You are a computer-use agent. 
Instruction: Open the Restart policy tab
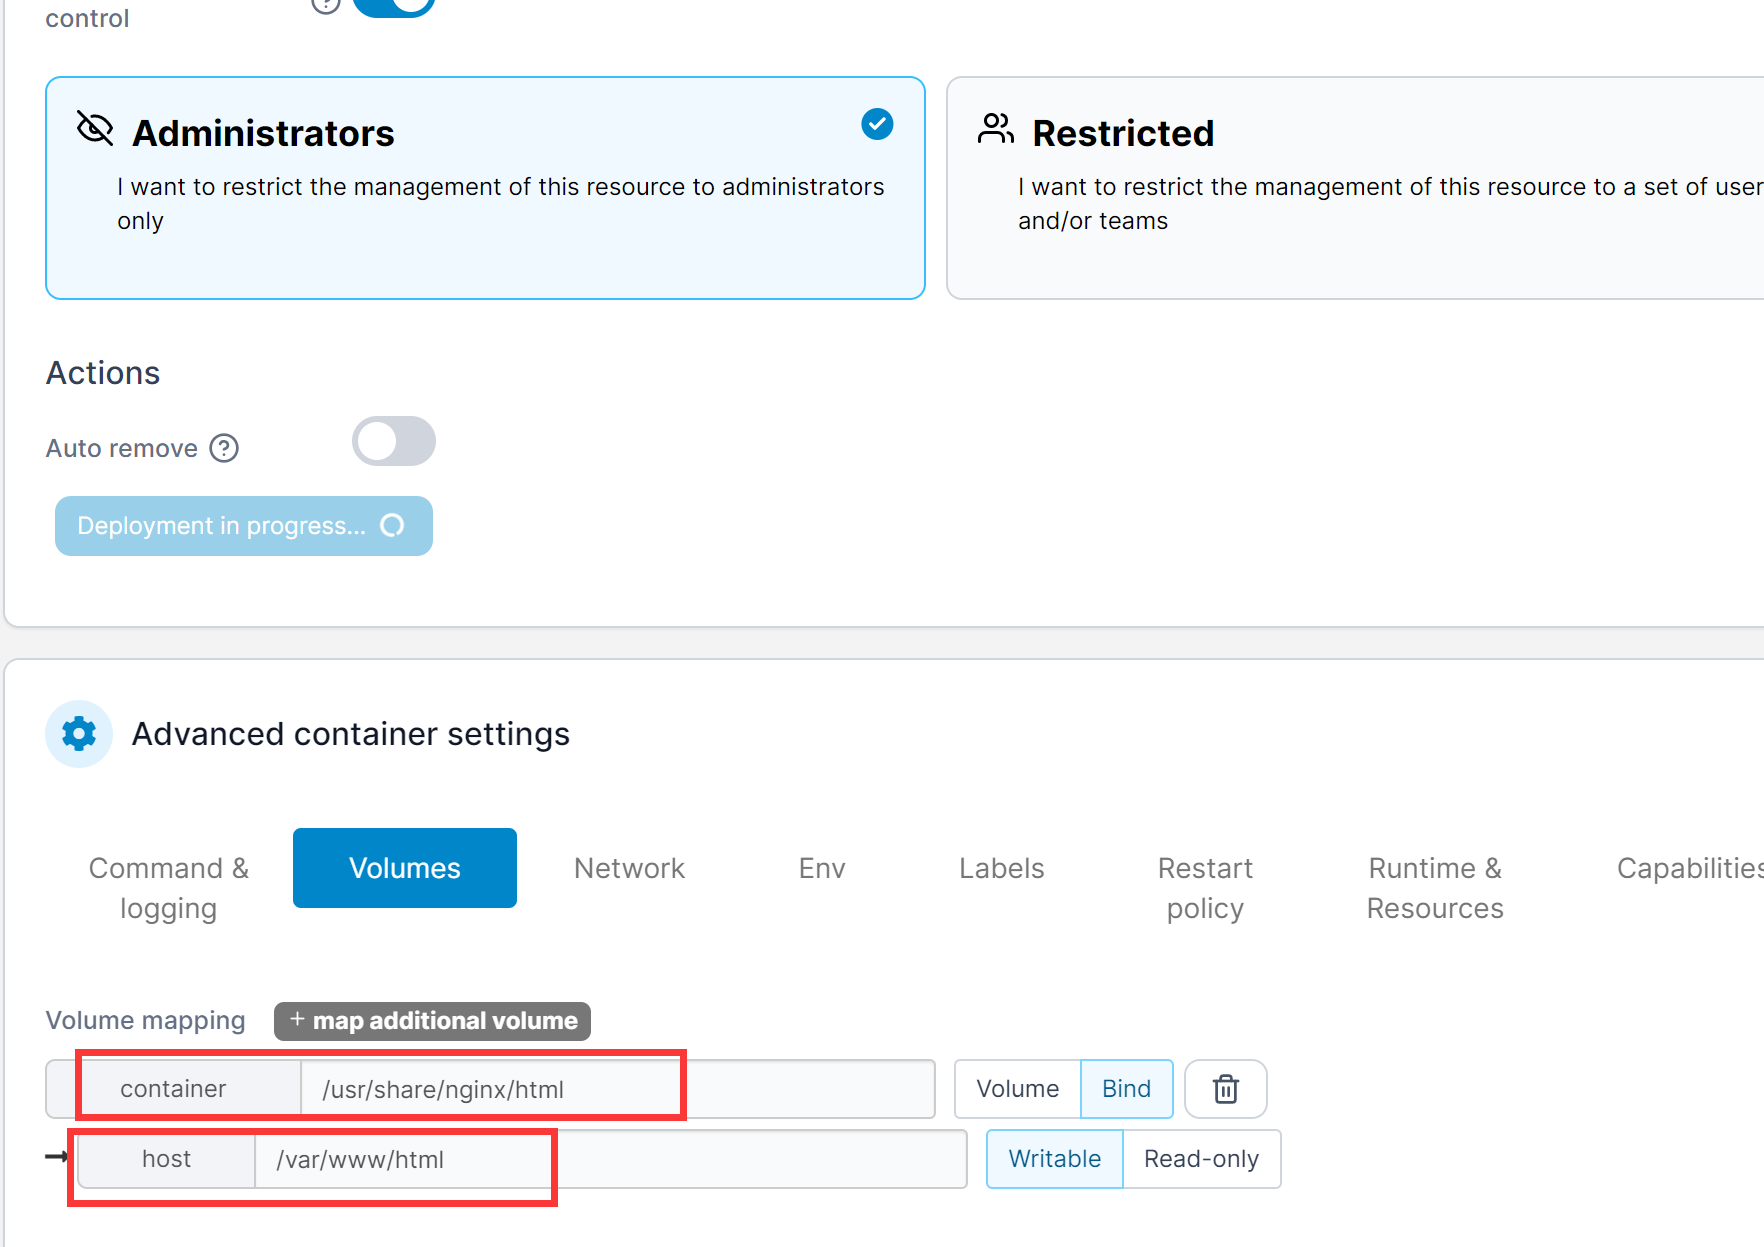pos(1205,888)
